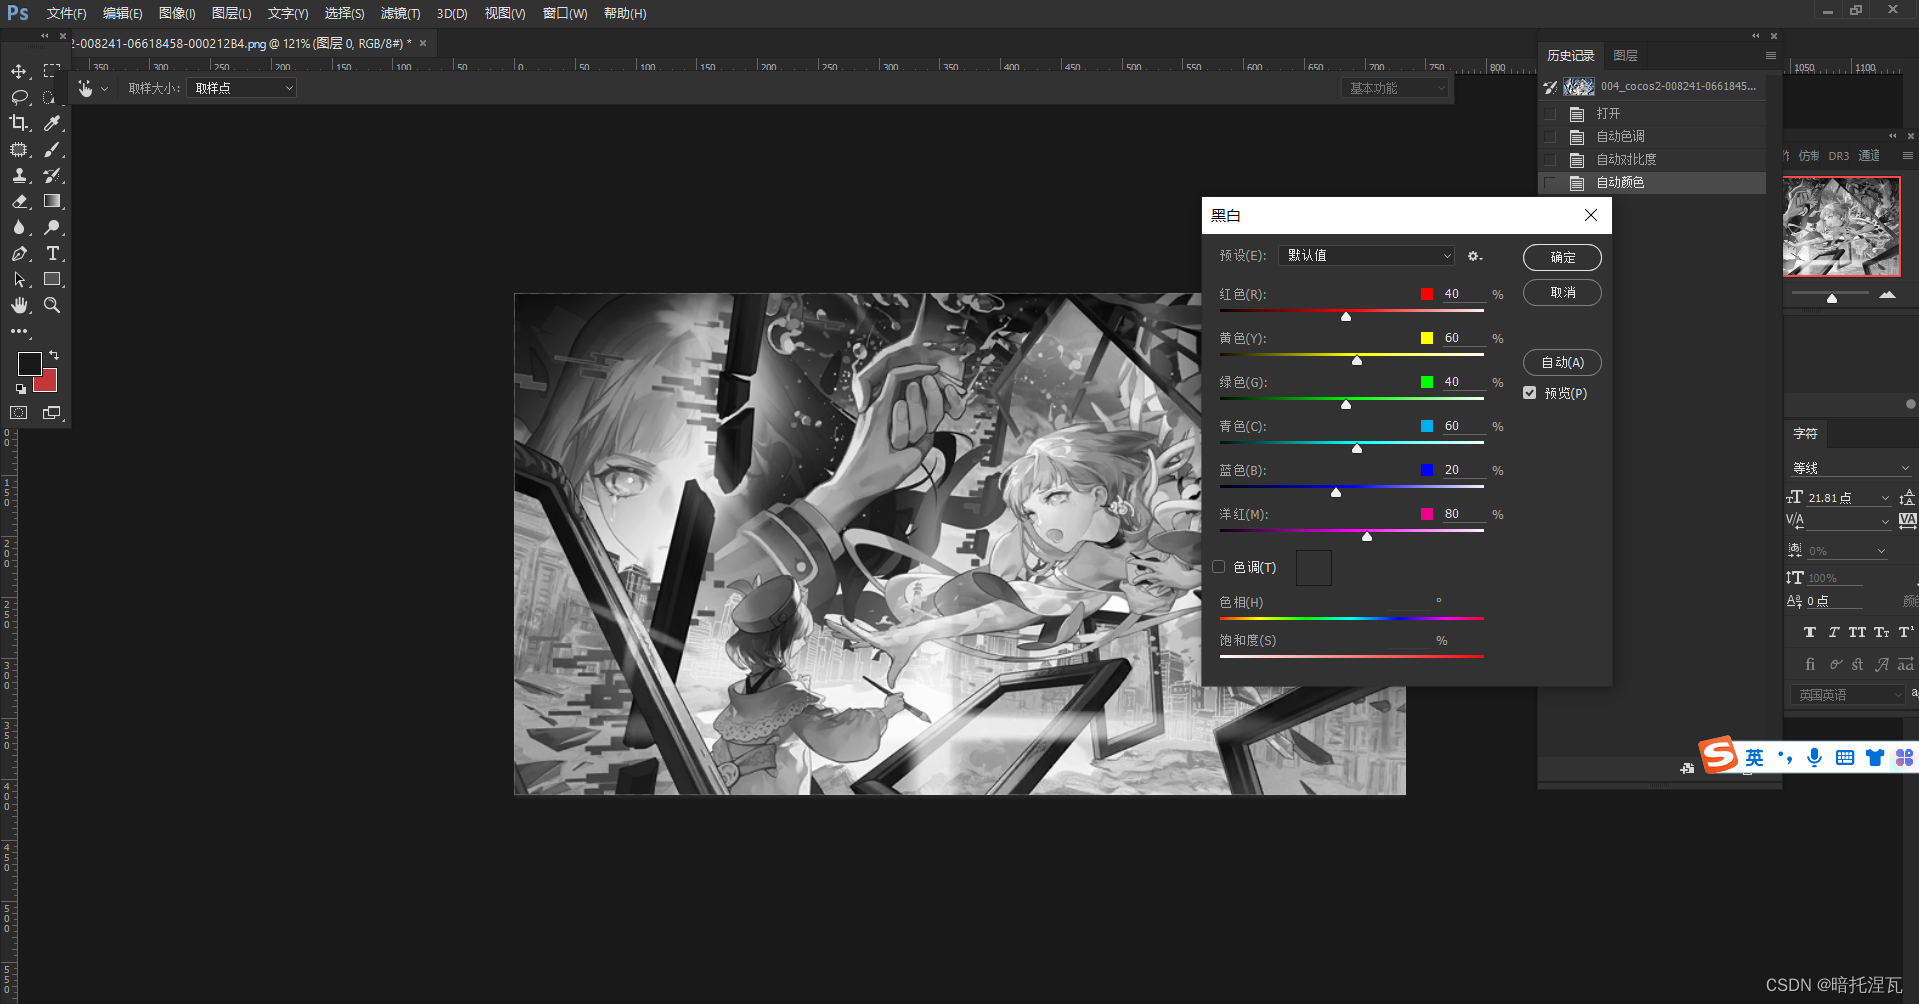Select the Zoom tool

[x=52, y=305]
